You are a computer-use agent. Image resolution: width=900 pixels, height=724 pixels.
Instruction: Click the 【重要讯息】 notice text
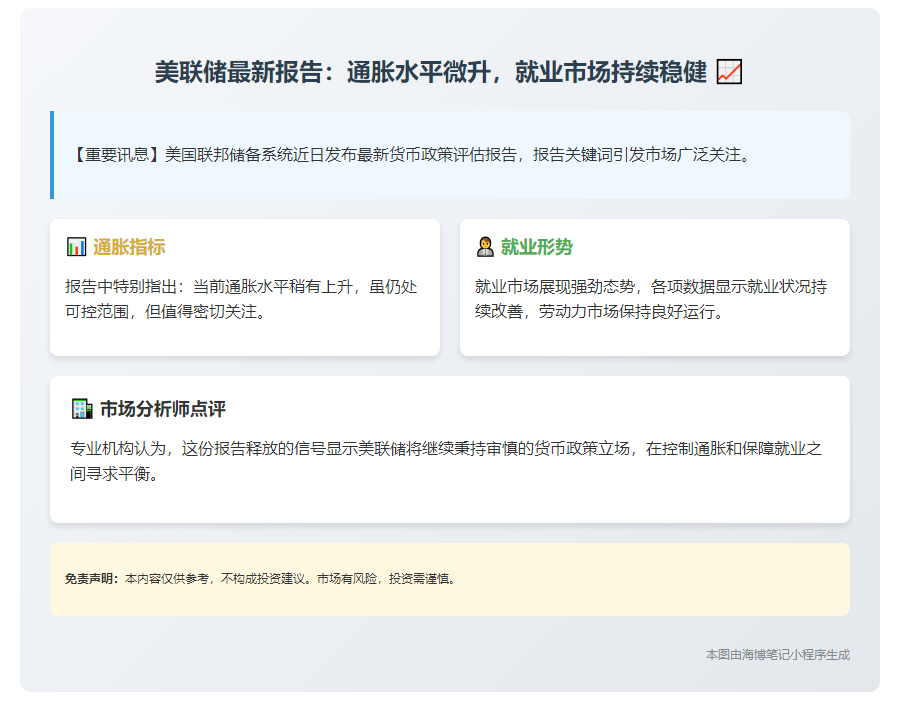[x=413, y=154]
